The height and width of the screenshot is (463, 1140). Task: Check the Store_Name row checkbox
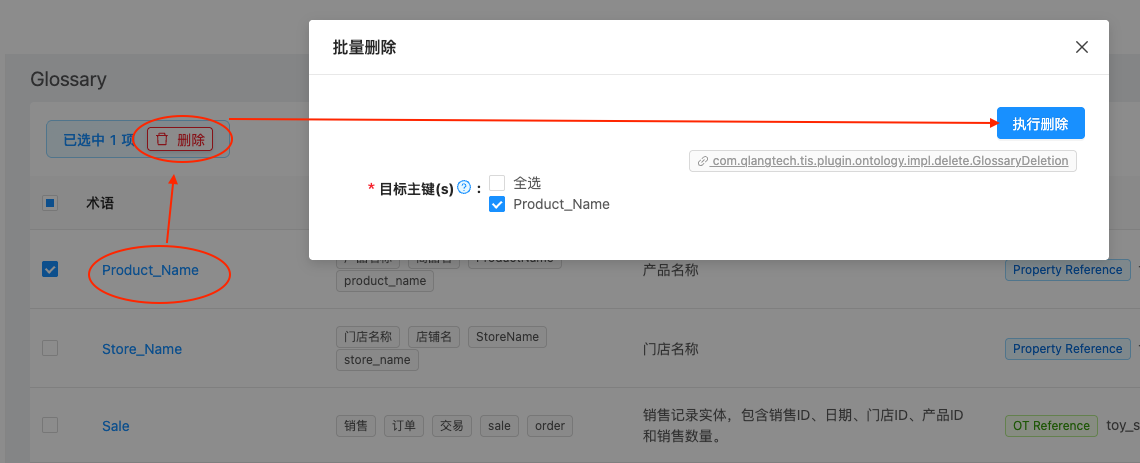[x=49, y=349]
